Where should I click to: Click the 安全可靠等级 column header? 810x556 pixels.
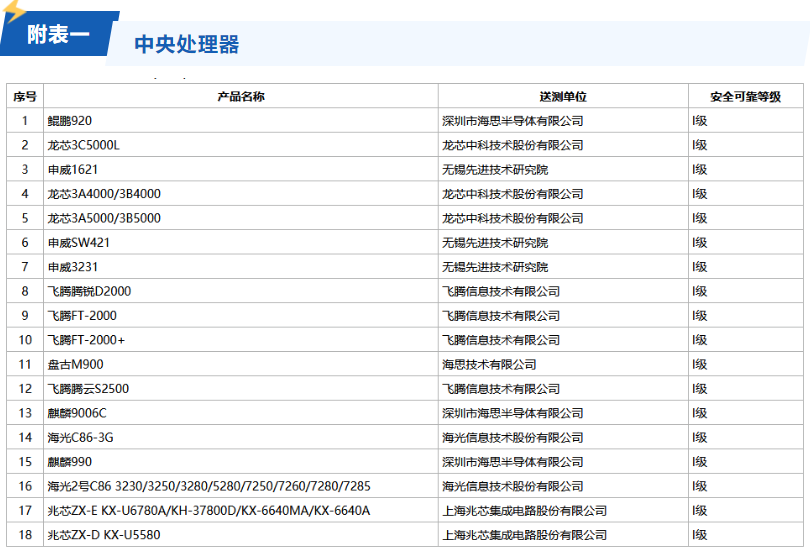[745, 97]
